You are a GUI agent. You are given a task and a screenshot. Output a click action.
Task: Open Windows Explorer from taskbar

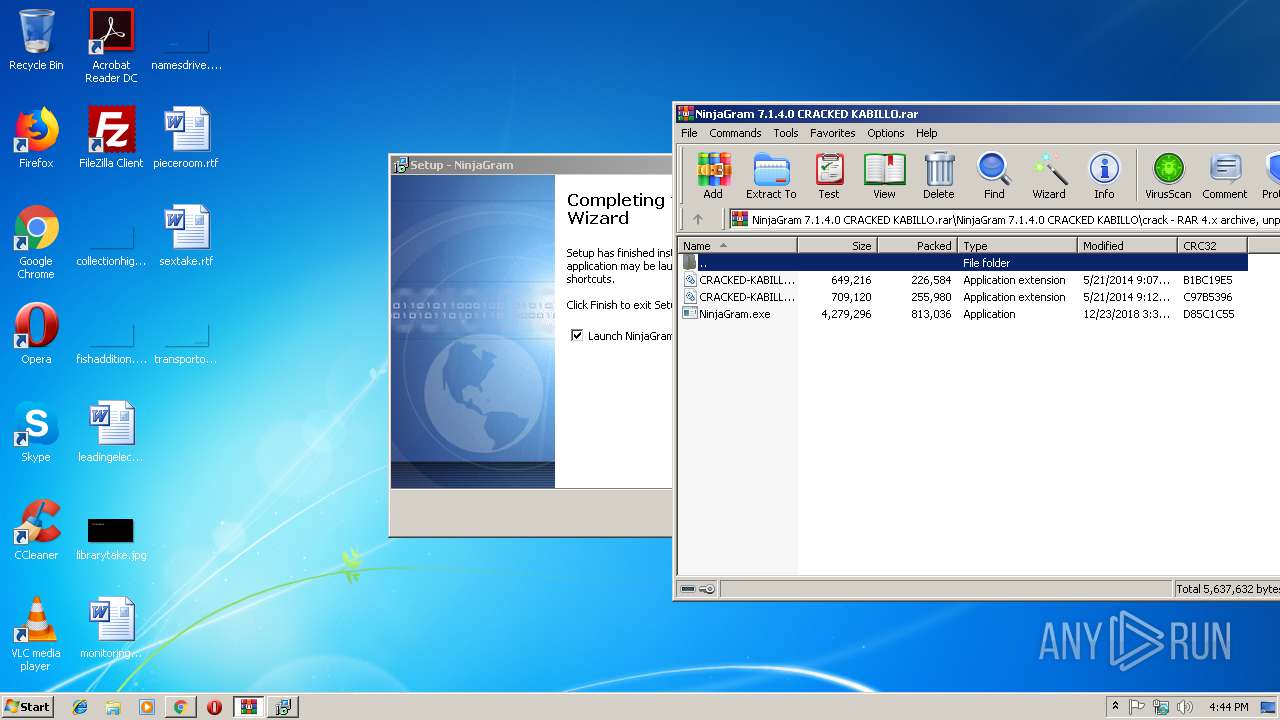click(113, 707)
